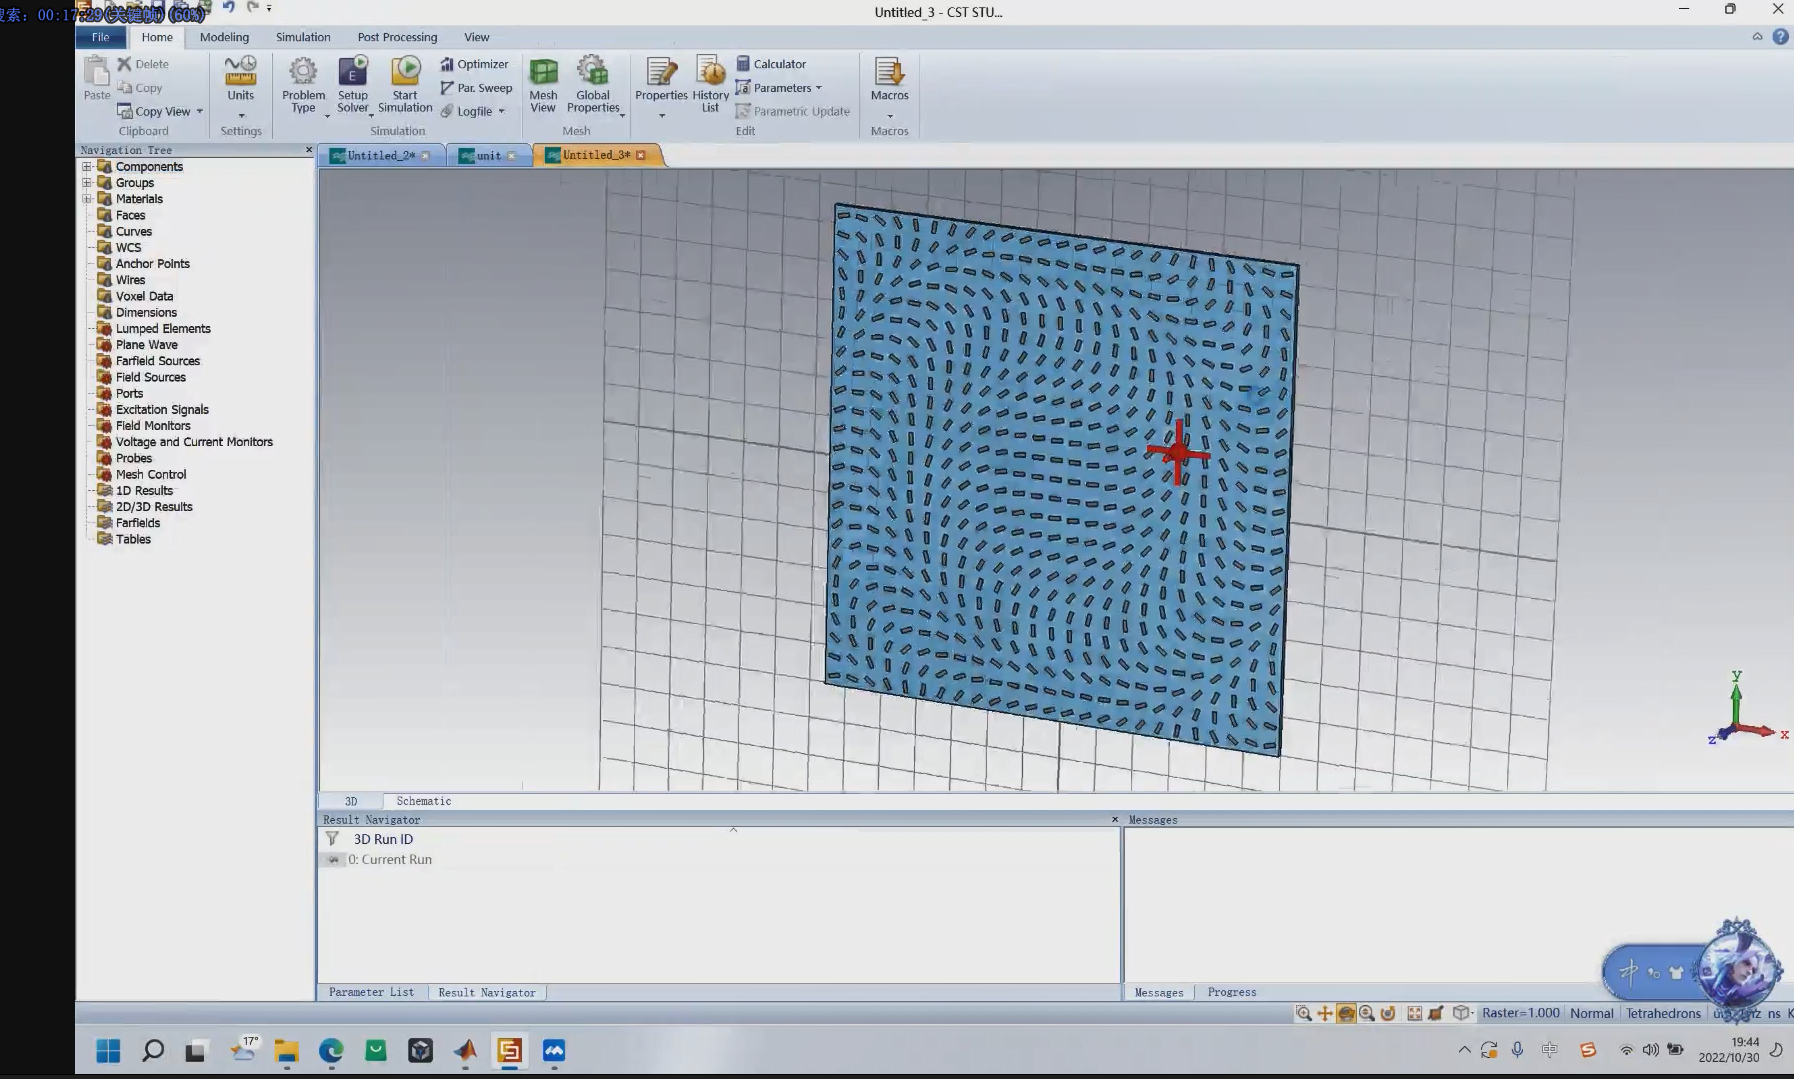Click the Logfile paperclip icon
This screenshot has height=1079, width=1794.
click(x=447, y=111)
